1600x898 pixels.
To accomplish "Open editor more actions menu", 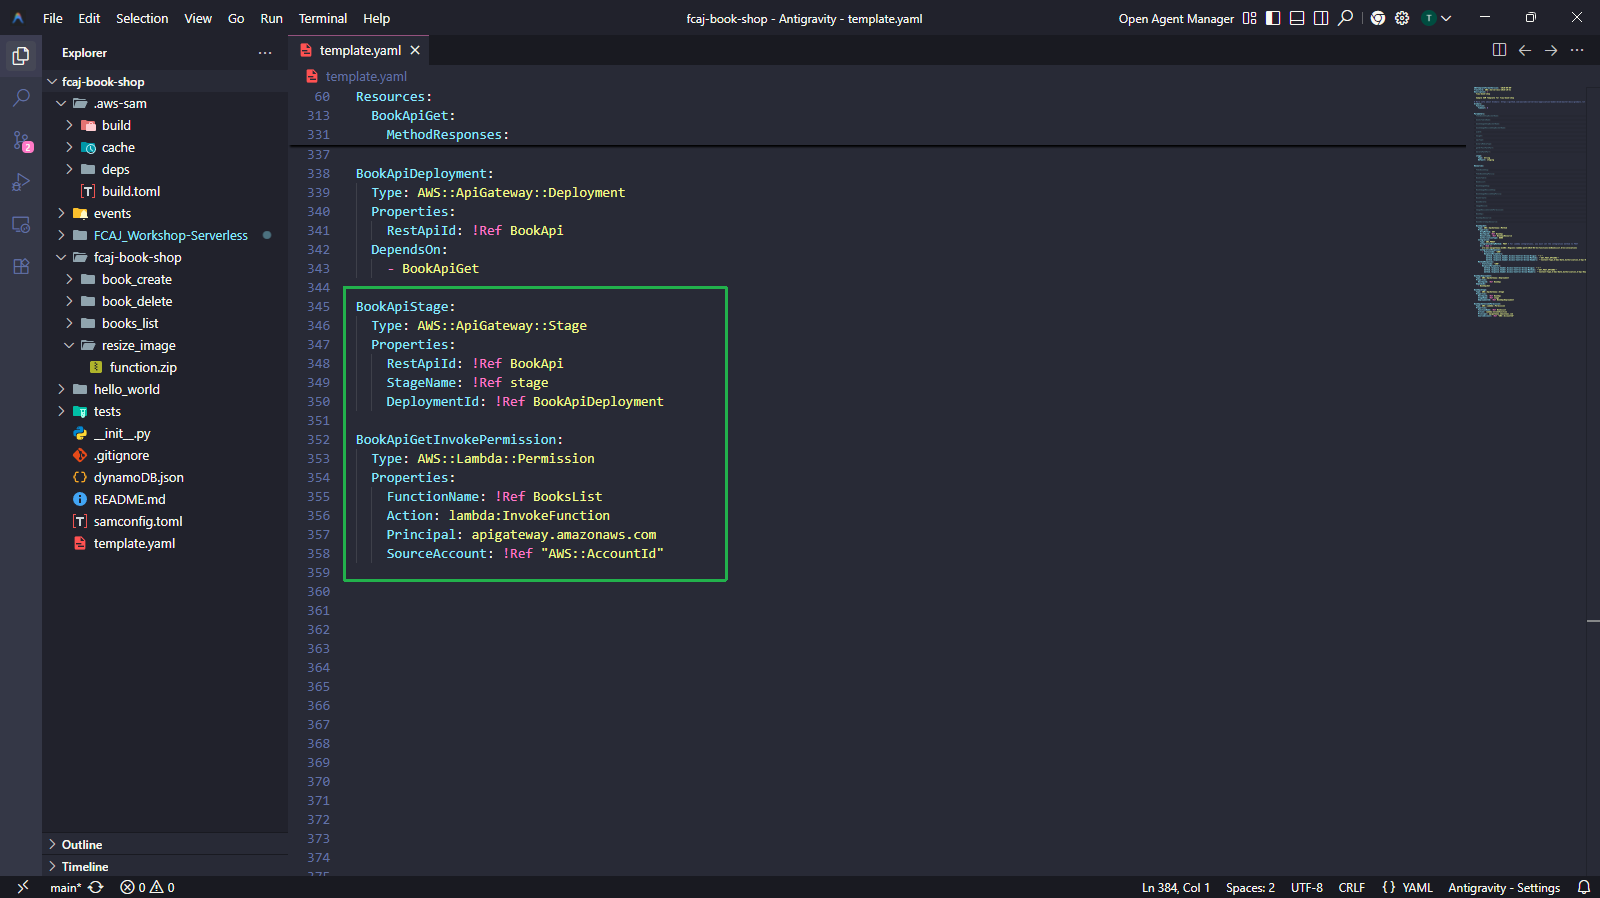I will pyautogui.click(x=1577, y=50).
